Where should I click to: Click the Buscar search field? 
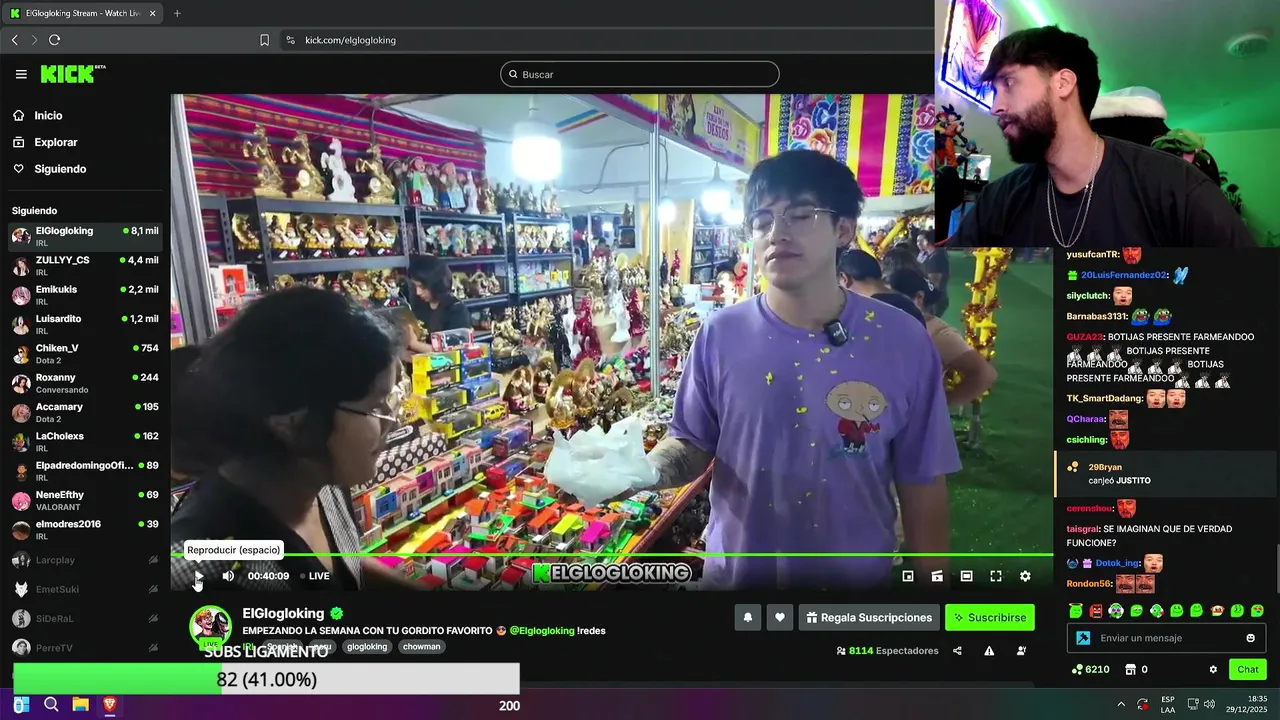tap(640, 74)
